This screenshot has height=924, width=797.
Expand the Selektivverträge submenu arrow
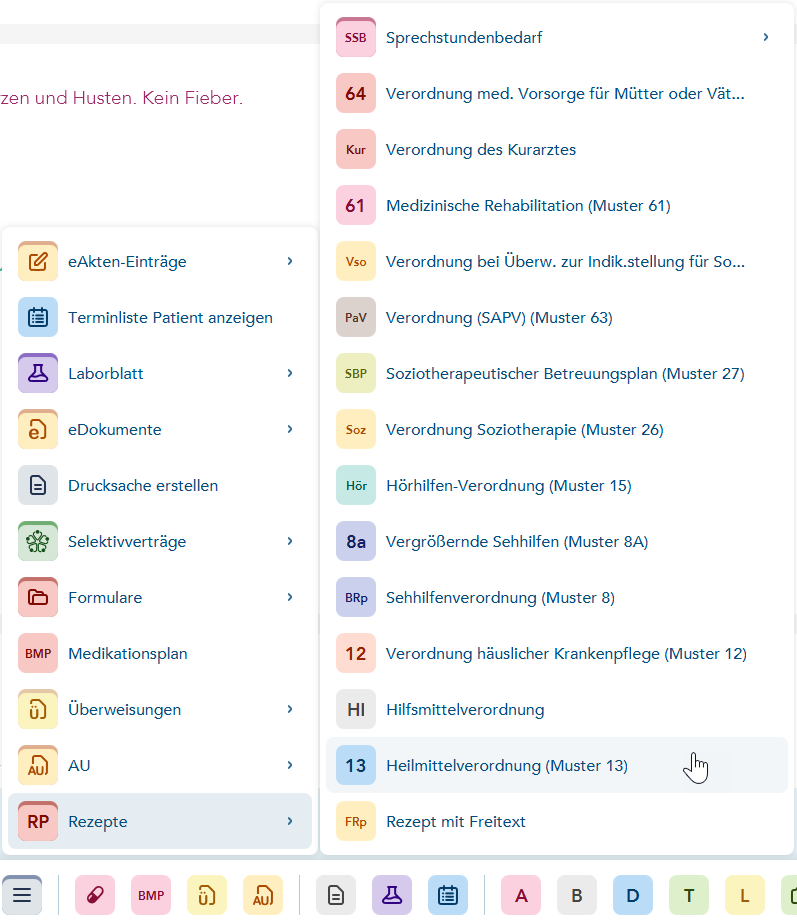[290, 541]
